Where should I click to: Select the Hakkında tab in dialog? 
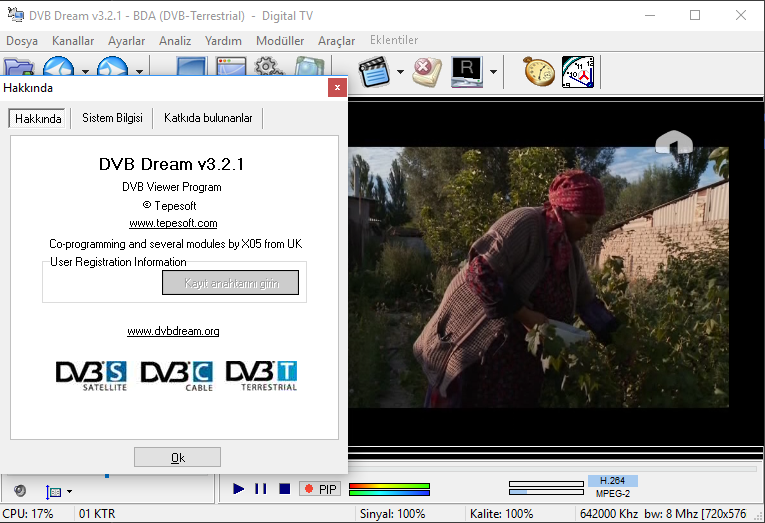tap(38, 119)
